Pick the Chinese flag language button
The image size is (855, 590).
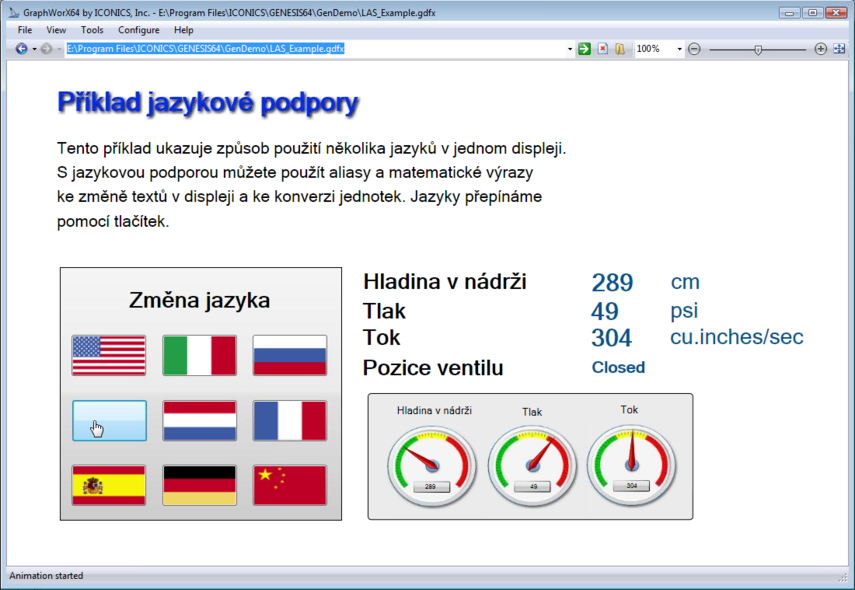tap(289, 485)
